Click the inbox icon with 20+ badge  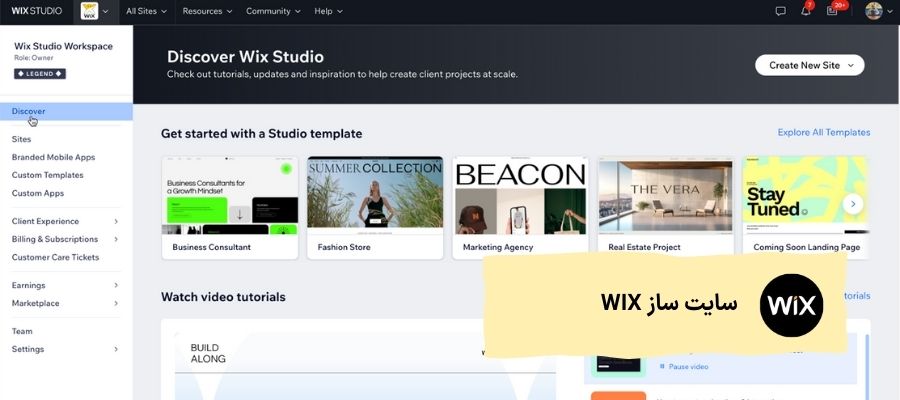tap(832, 11)
